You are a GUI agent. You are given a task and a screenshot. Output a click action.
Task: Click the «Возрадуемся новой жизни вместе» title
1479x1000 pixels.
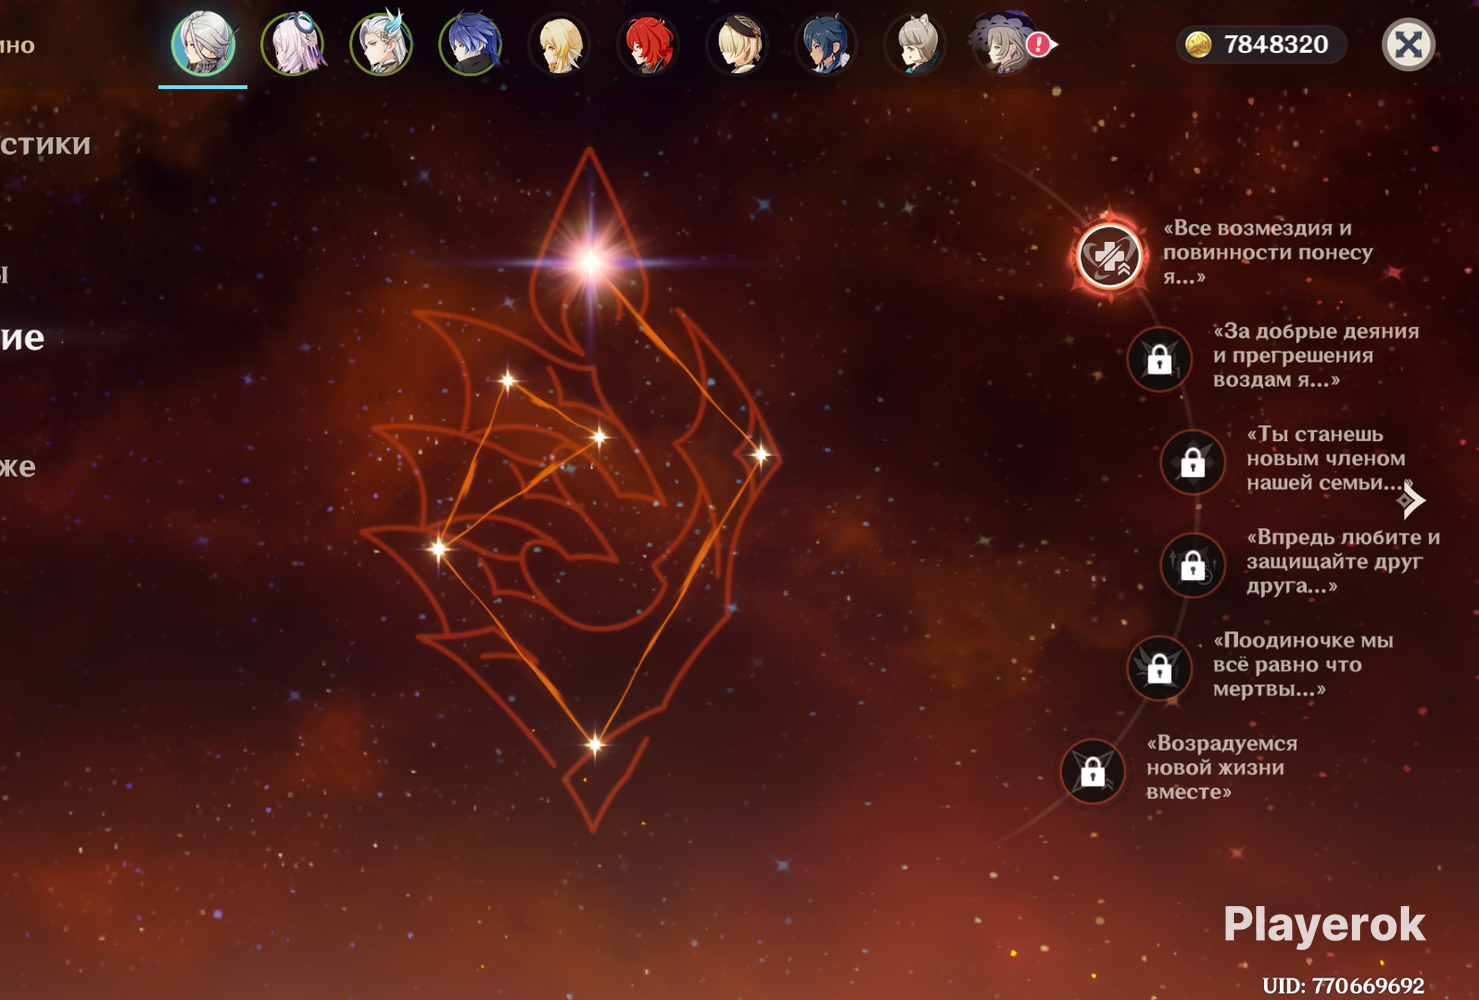[x=1221, y=767]
